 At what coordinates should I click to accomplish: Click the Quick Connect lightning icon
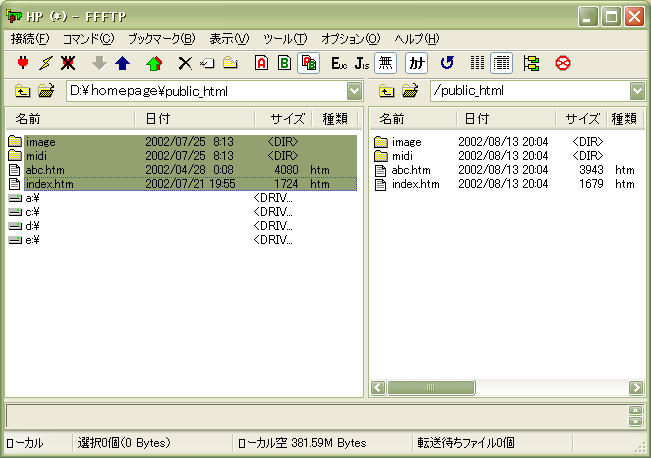click(45, 63)
